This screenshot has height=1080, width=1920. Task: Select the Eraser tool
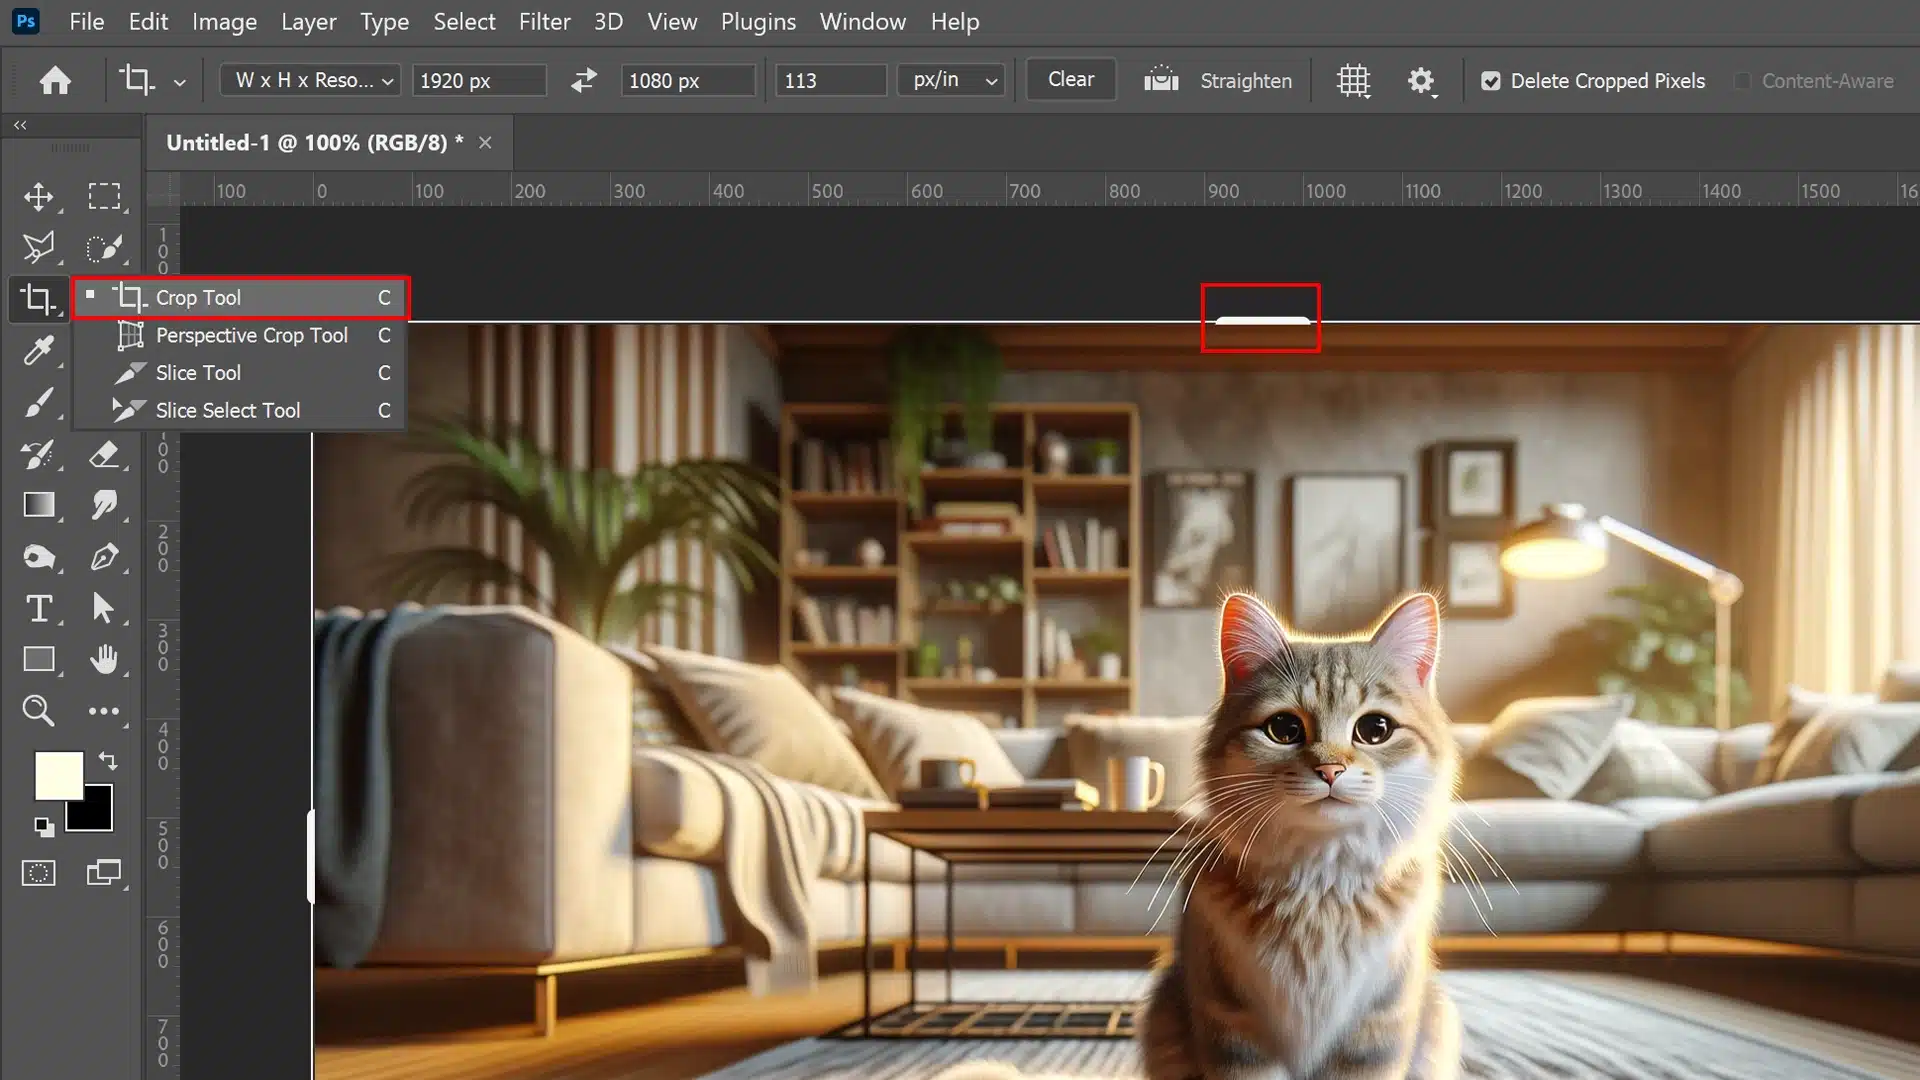tap(104, 454)
